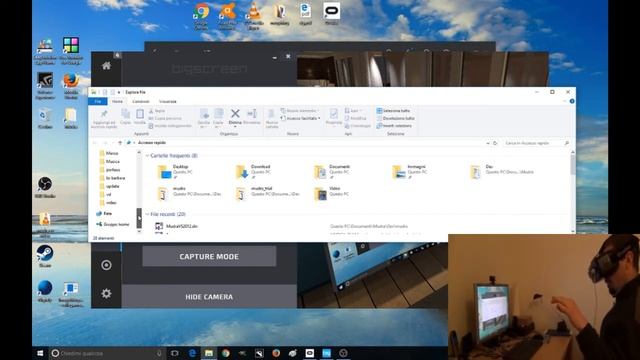Click Seleziona tutto in the ribbon

click(x=393, y=111)
